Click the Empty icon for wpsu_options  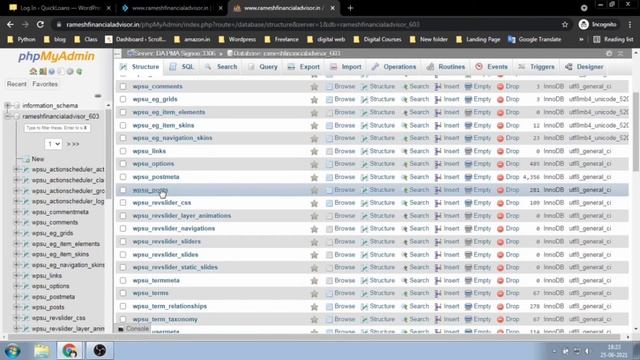(x=468, y=164)
